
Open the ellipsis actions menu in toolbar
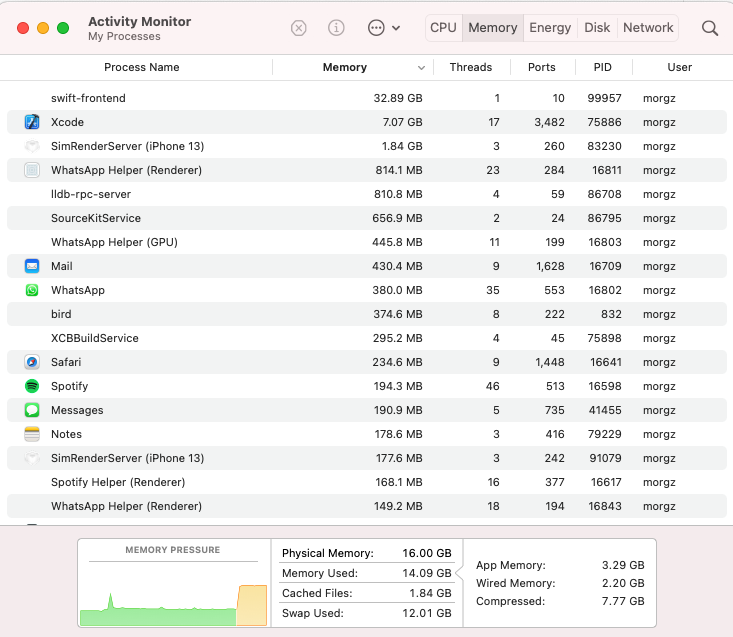click(383, 28)
